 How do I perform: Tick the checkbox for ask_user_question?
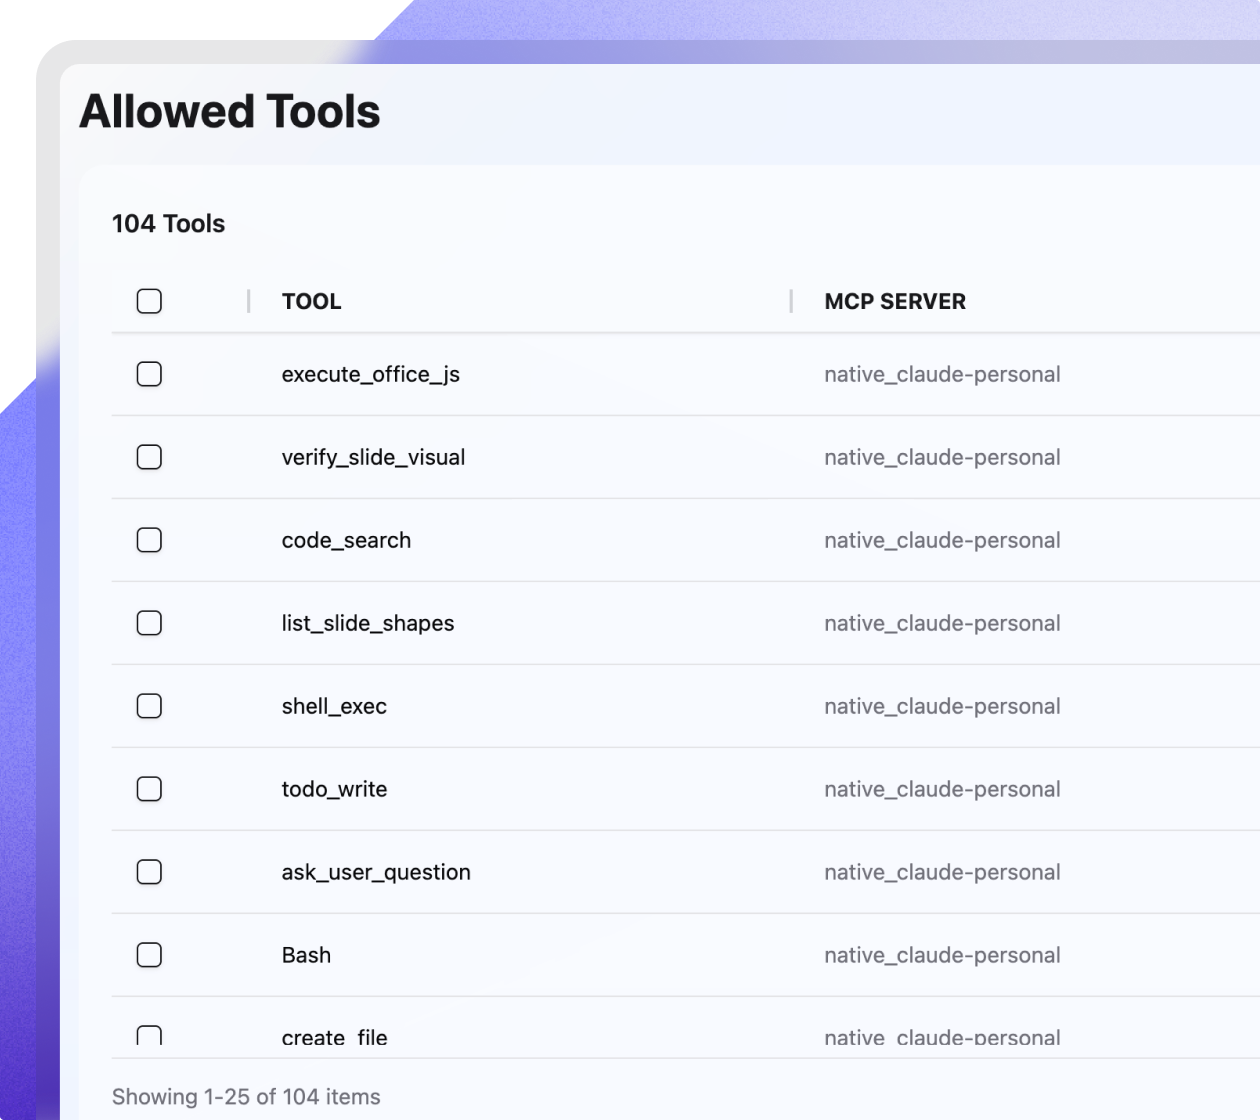(149, 872)
